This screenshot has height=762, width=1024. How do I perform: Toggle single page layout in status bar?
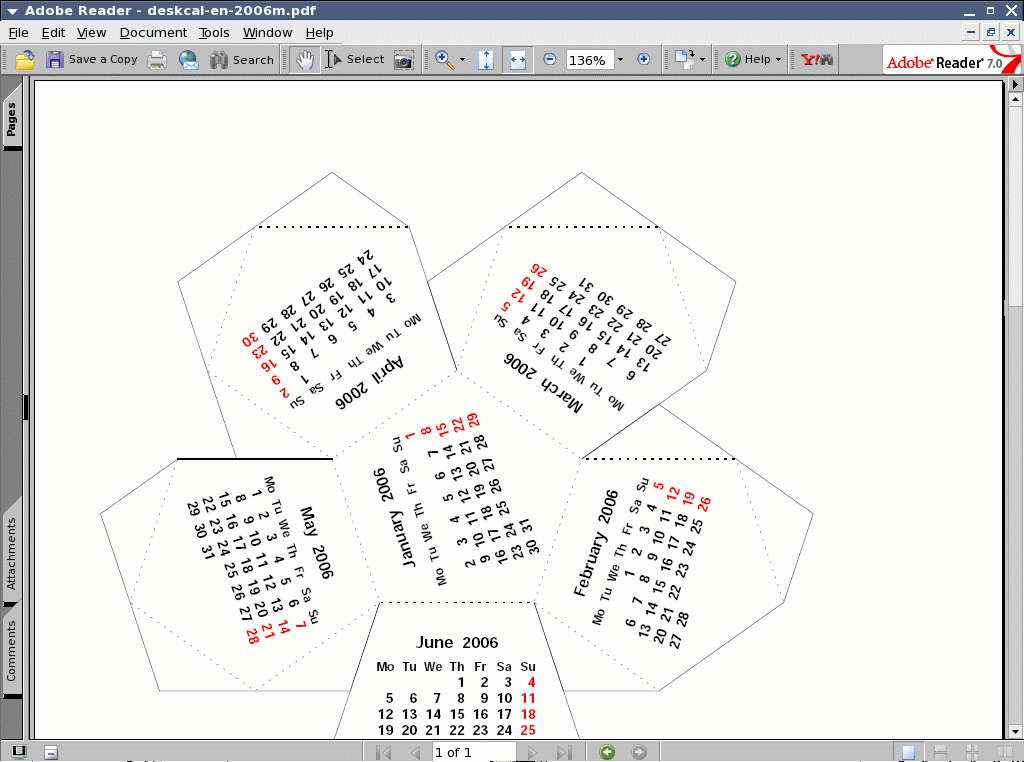tap(907, 752)
